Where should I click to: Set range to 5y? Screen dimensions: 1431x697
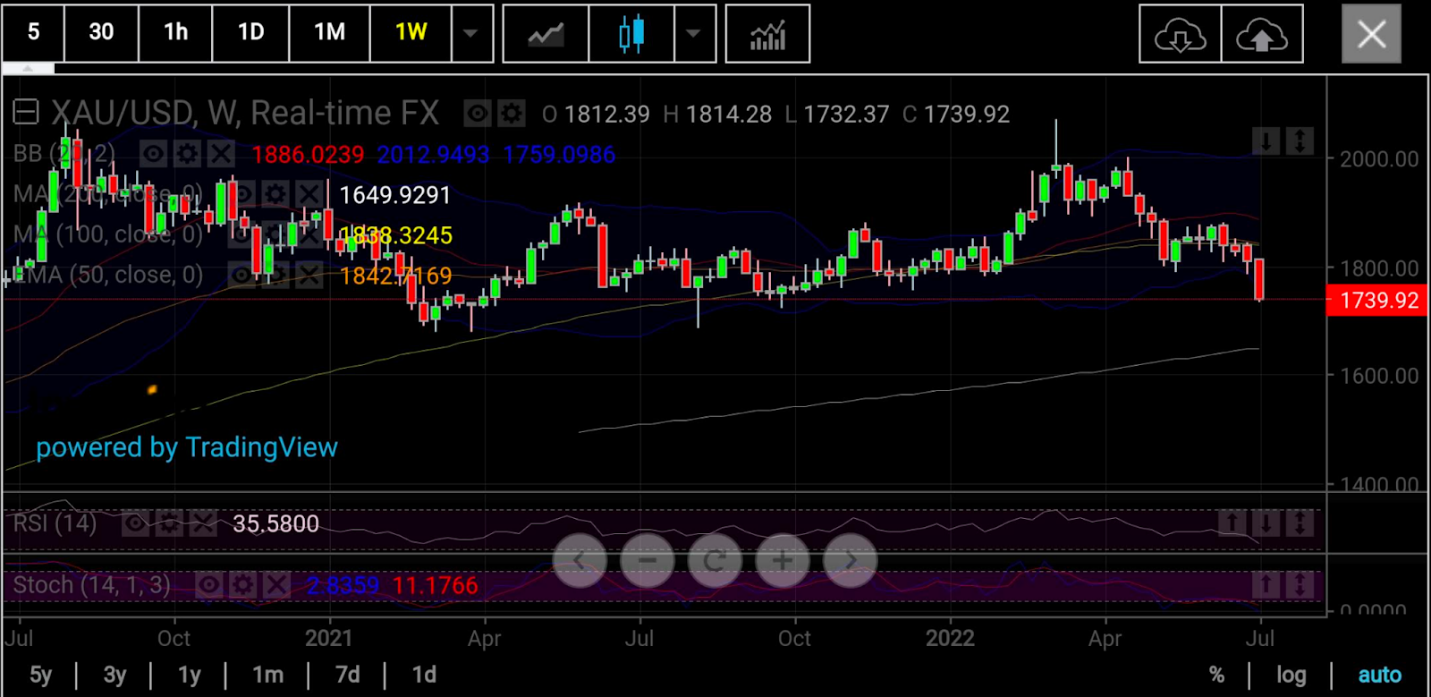pyautogui.click(x=40, y=675)
